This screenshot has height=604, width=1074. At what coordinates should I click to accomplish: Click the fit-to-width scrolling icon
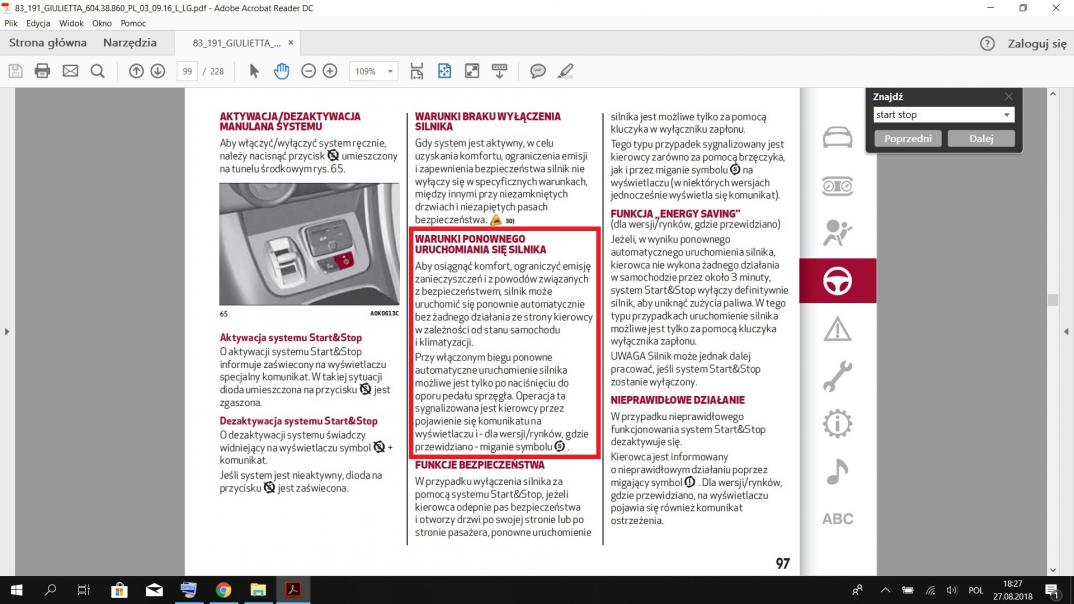point(416,71)
